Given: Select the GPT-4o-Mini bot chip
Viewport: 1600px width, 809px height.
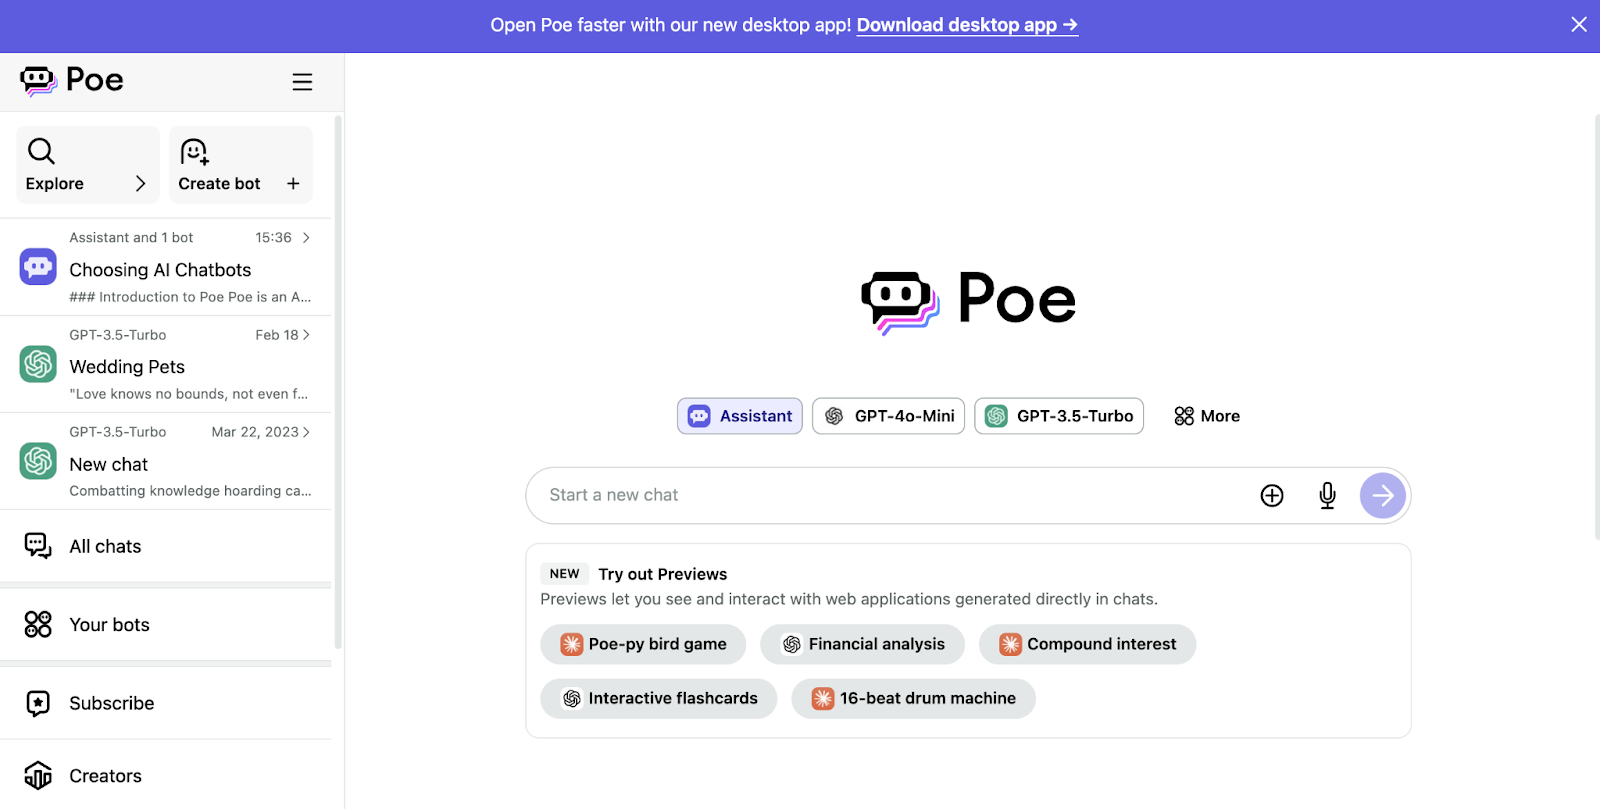Looking at the screenshot, I should click(888, 416).
